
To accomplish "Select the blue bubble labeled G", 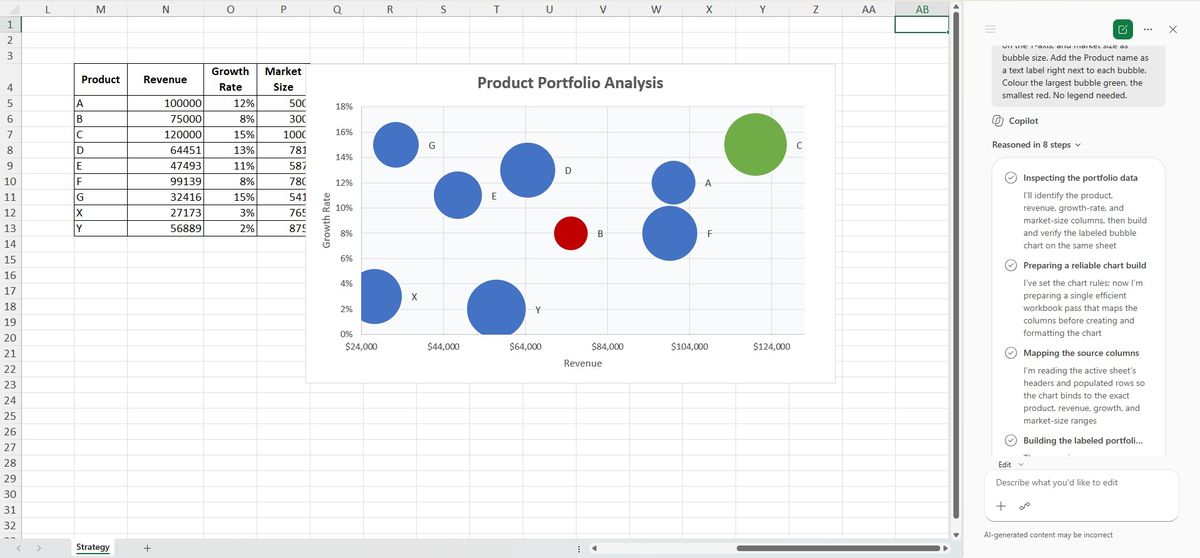I will (396, 145).
